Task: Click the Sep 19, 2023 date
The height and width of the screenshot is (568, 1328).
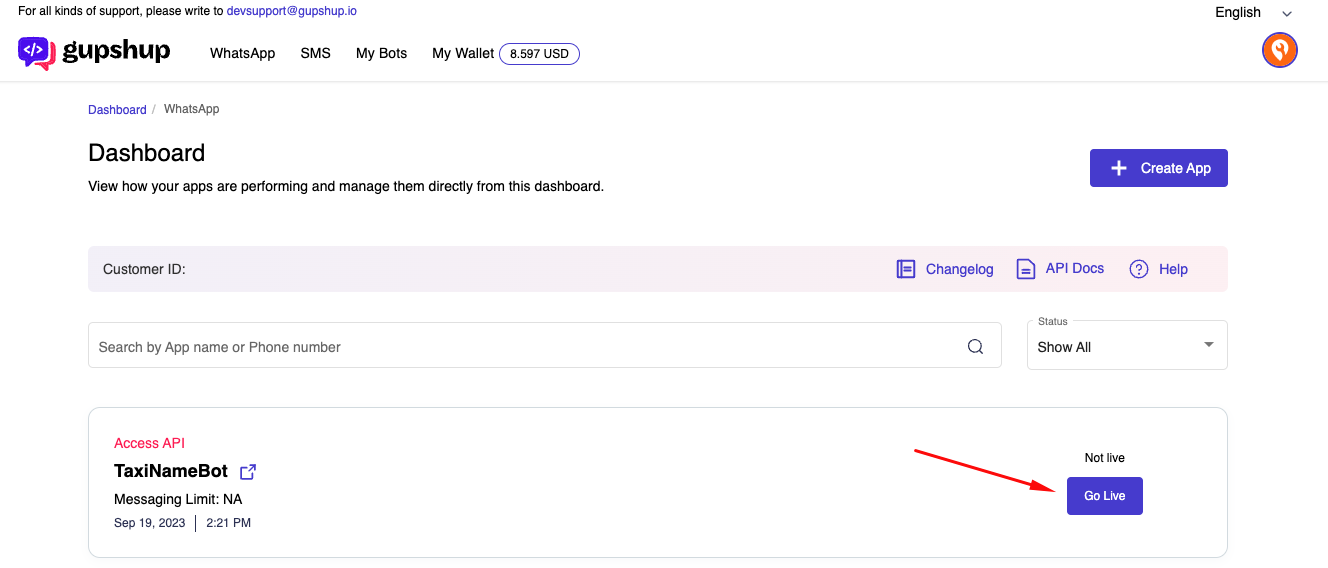Action: coord(150,523)
